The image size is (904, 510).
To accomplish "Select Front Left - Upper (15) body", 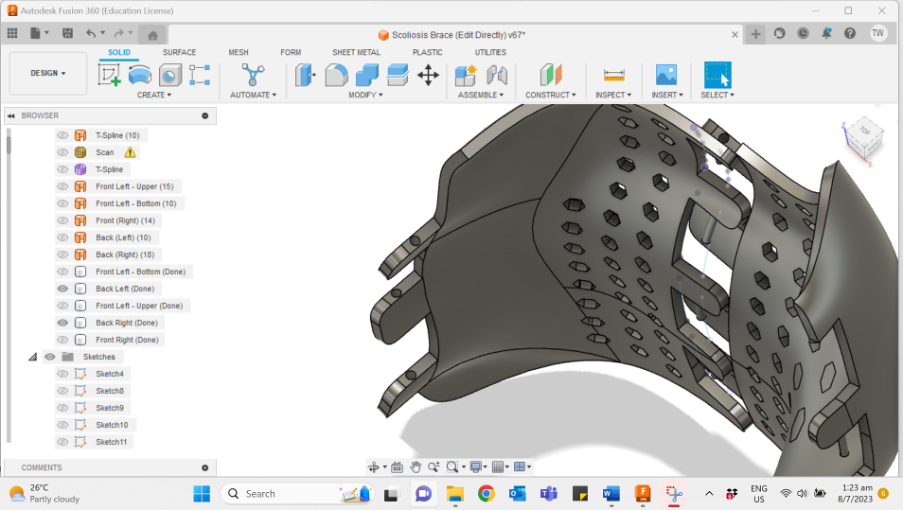I will (x=134, y=187).
